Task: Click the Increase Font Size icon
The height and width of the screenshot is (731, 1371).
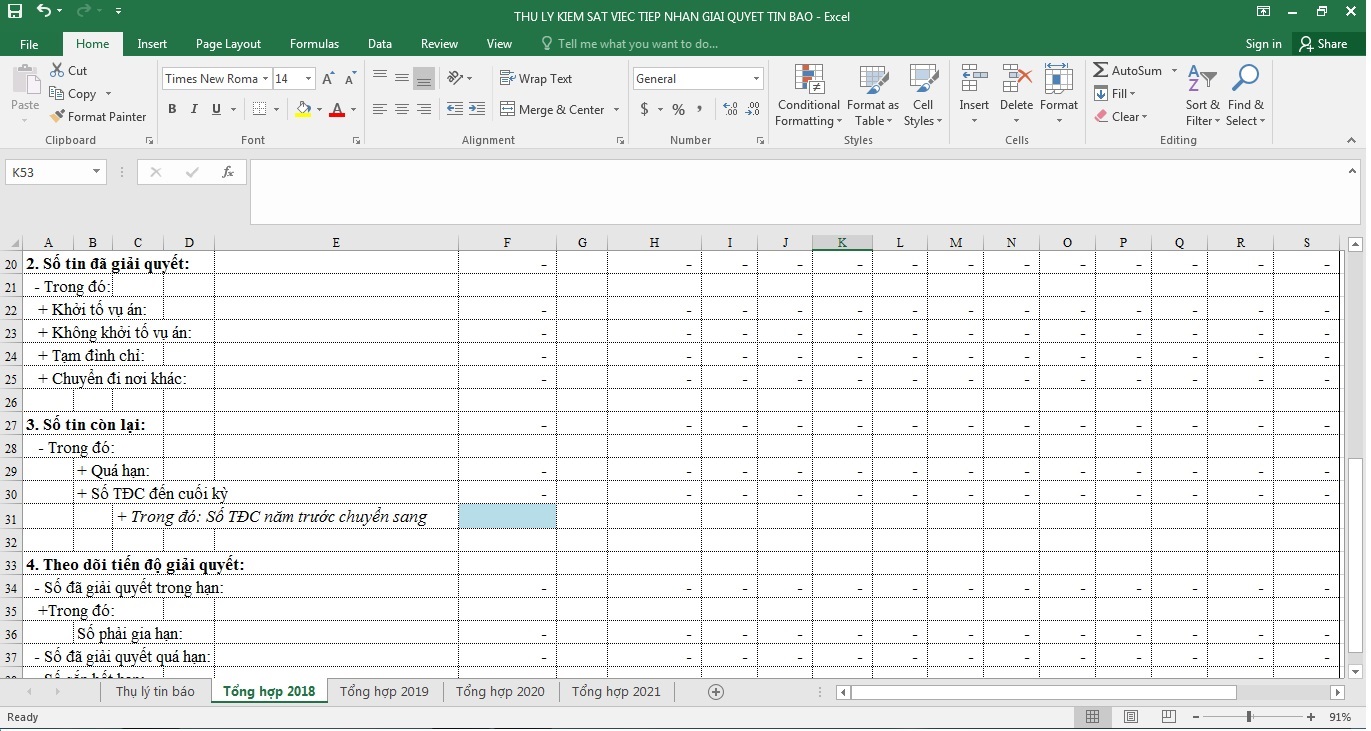Action: point(328,79)
